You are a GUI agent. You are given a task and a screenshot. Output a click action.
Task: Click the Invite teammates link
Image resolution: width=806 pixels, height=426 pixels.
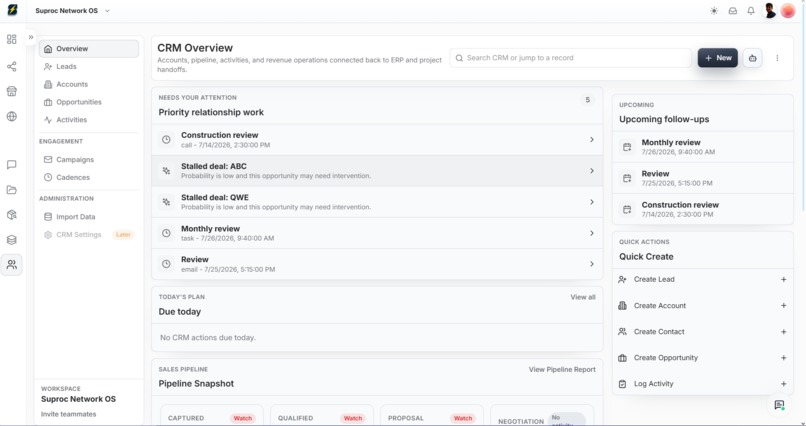pyautogui.click(x=68, y=414)
